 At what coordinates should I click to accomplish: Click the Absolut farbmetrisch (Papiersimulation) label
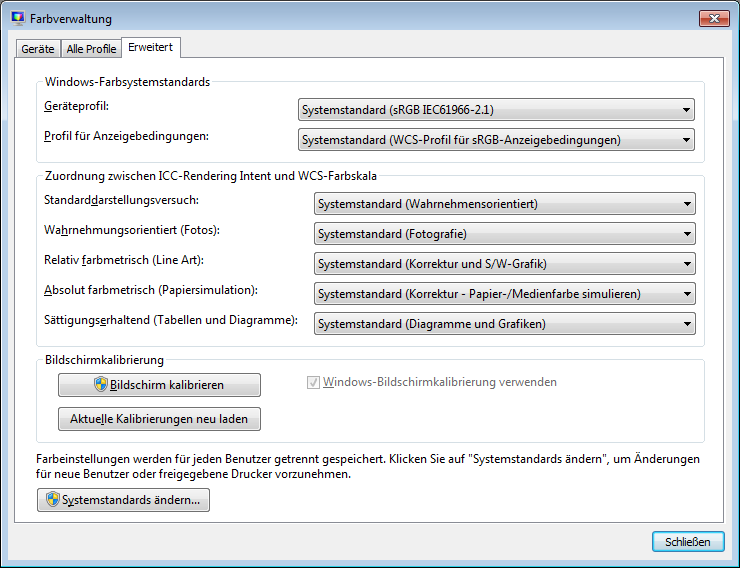(x=151, y=290)
